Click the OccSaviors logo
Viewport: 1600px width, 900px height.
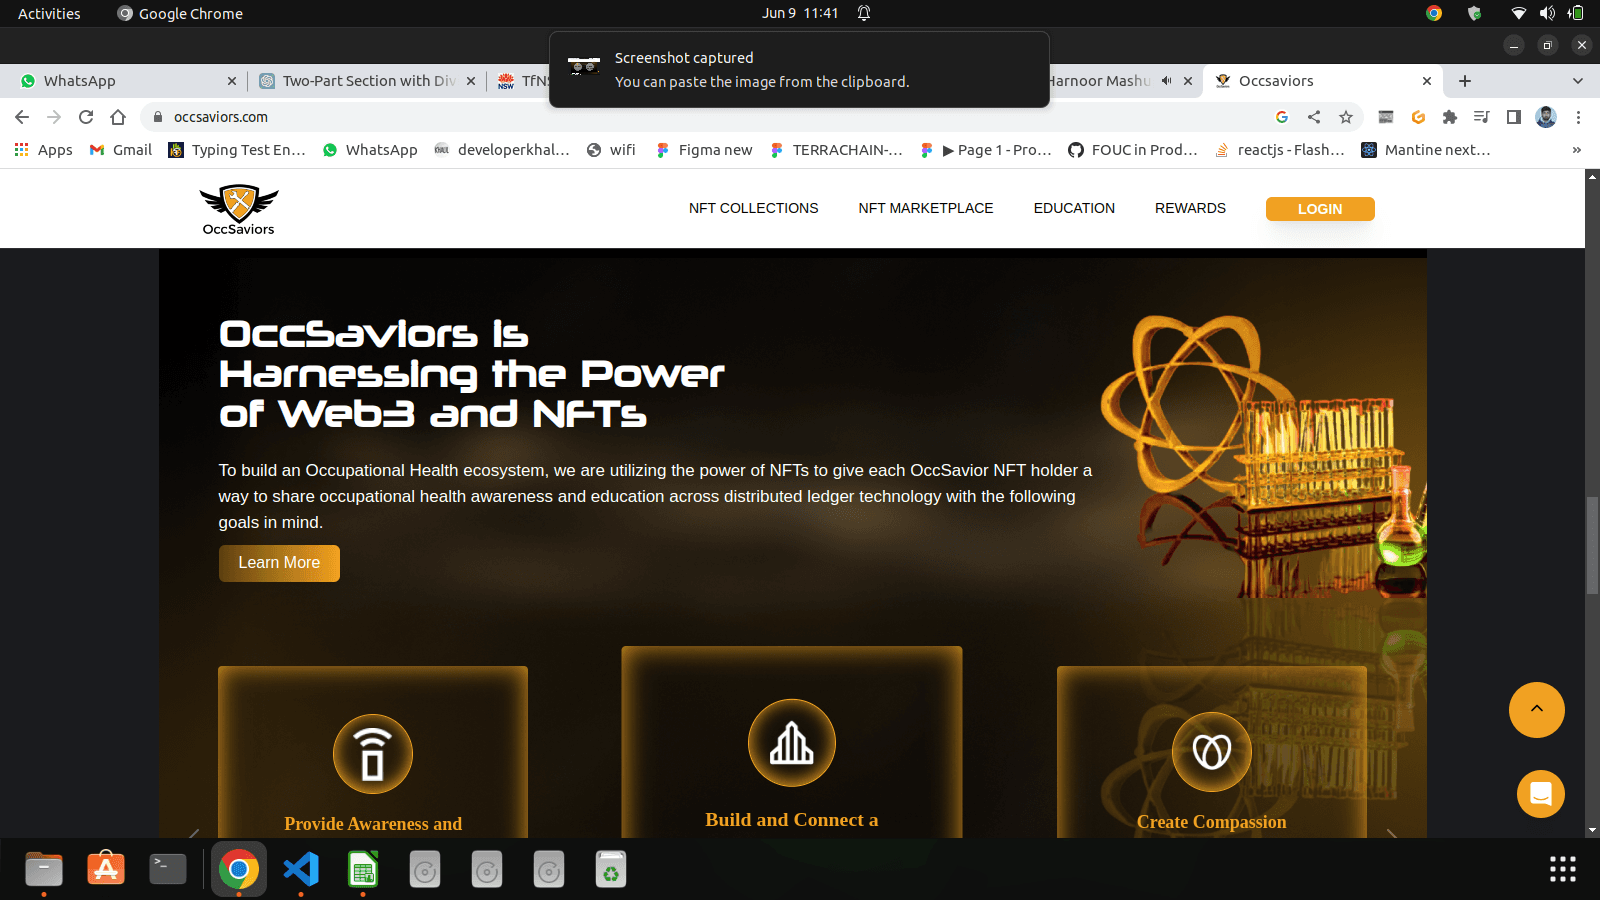(x=239, y=210)
